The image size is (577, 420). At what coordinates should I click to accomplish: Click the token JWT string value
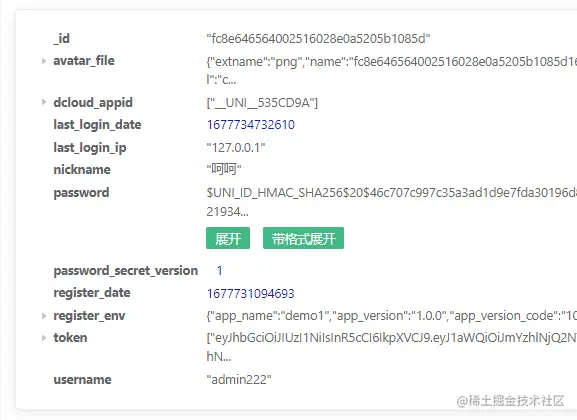pos(392,347)
